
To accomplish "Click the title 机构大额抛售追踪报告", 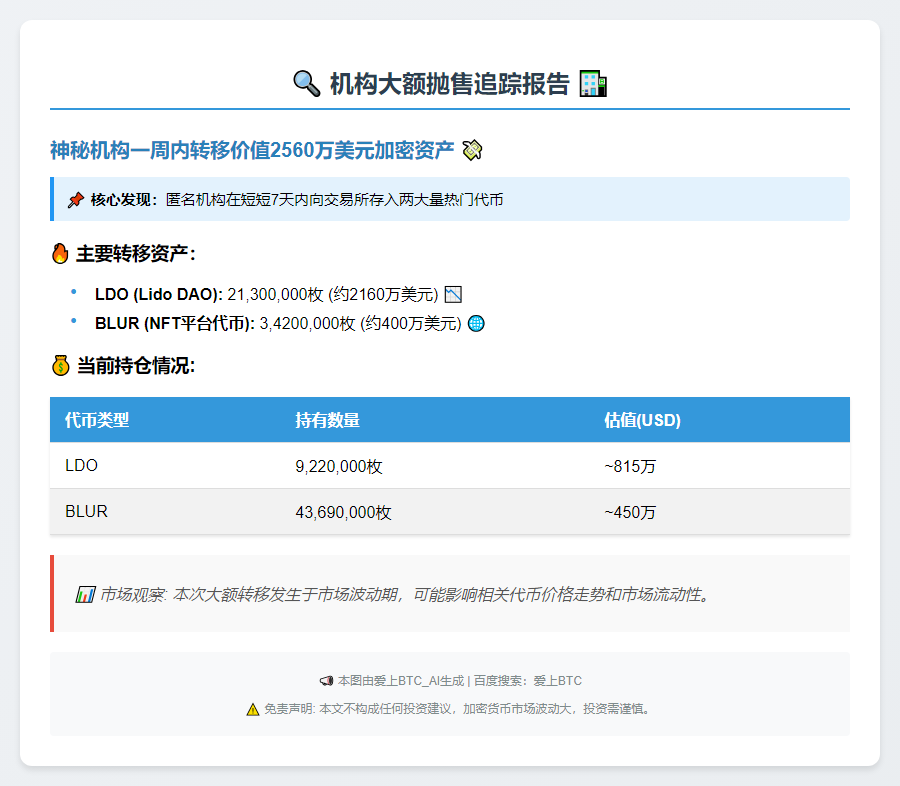I will (x=449, y=84).
